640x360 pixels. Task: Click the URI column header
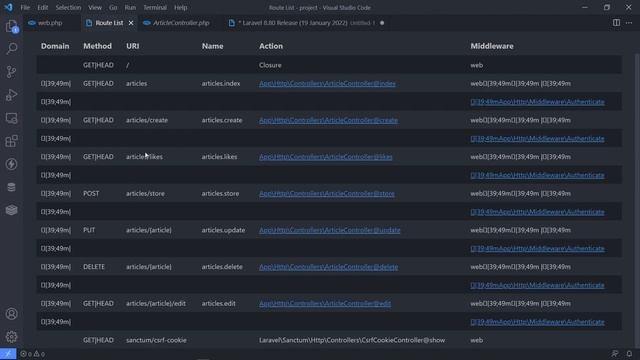(x=133, y=46)
